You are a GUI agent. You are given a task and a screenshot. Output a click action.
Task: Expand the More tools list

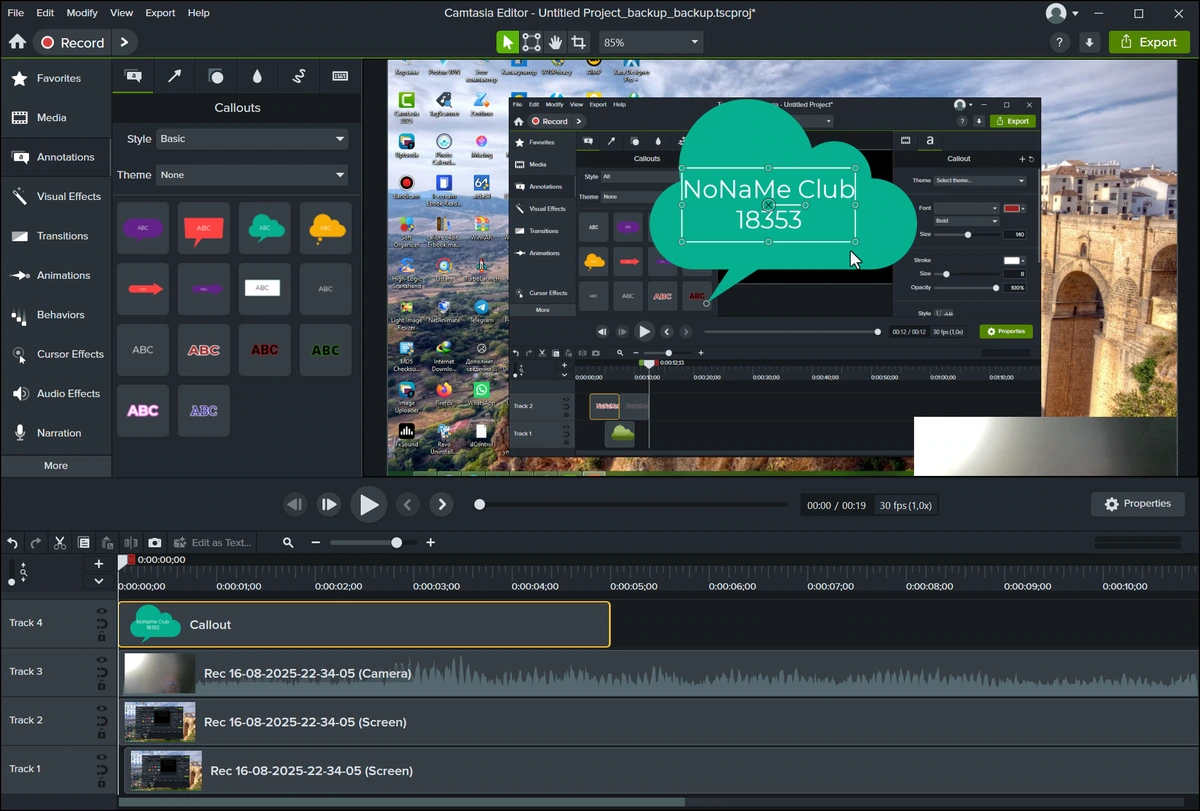click(56, 466)
